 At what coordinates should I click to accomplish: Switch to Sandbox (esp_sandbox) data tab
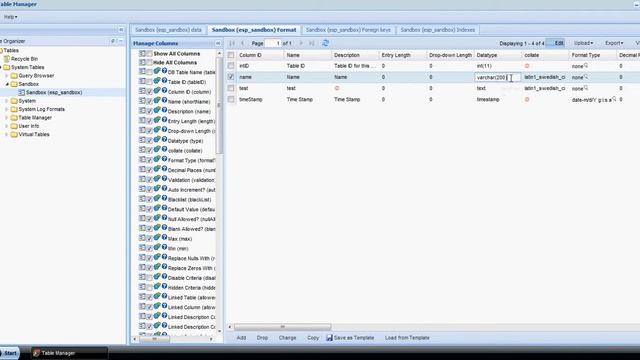(x=168, y=30)
